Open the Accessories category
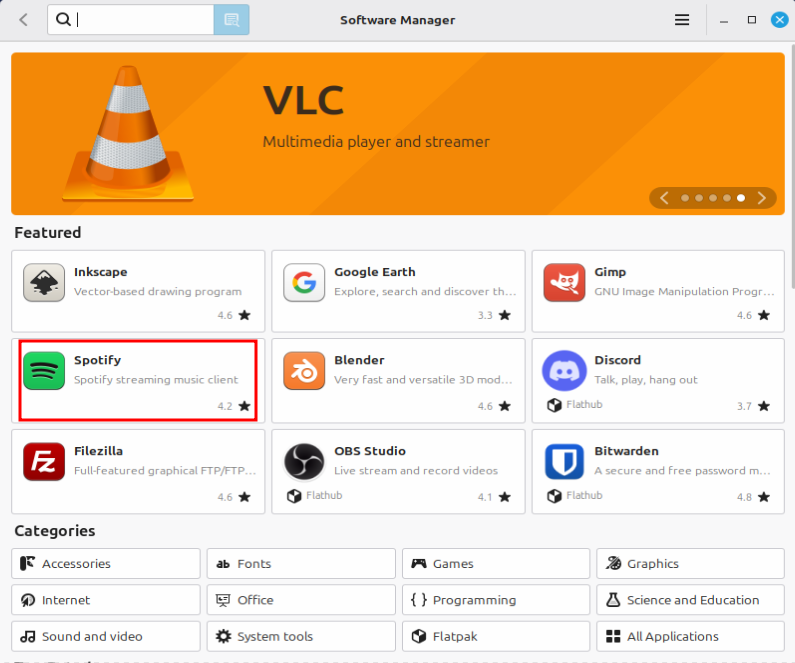 tap(106, 564)
